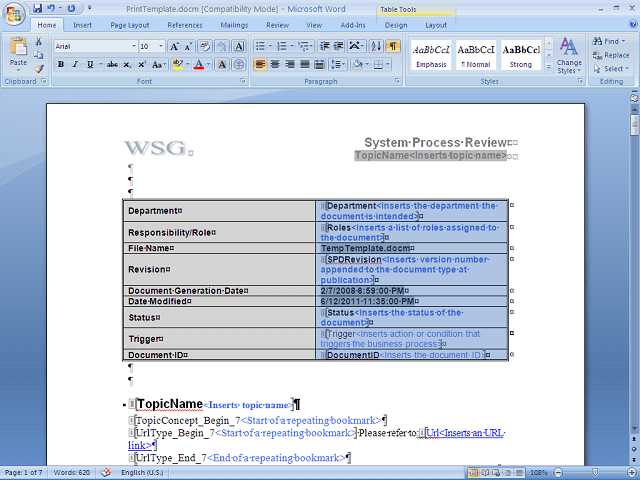Open the line spacing dropdown
The height and width of the screenshot is (480, 640).
click(x=337, y=64)
